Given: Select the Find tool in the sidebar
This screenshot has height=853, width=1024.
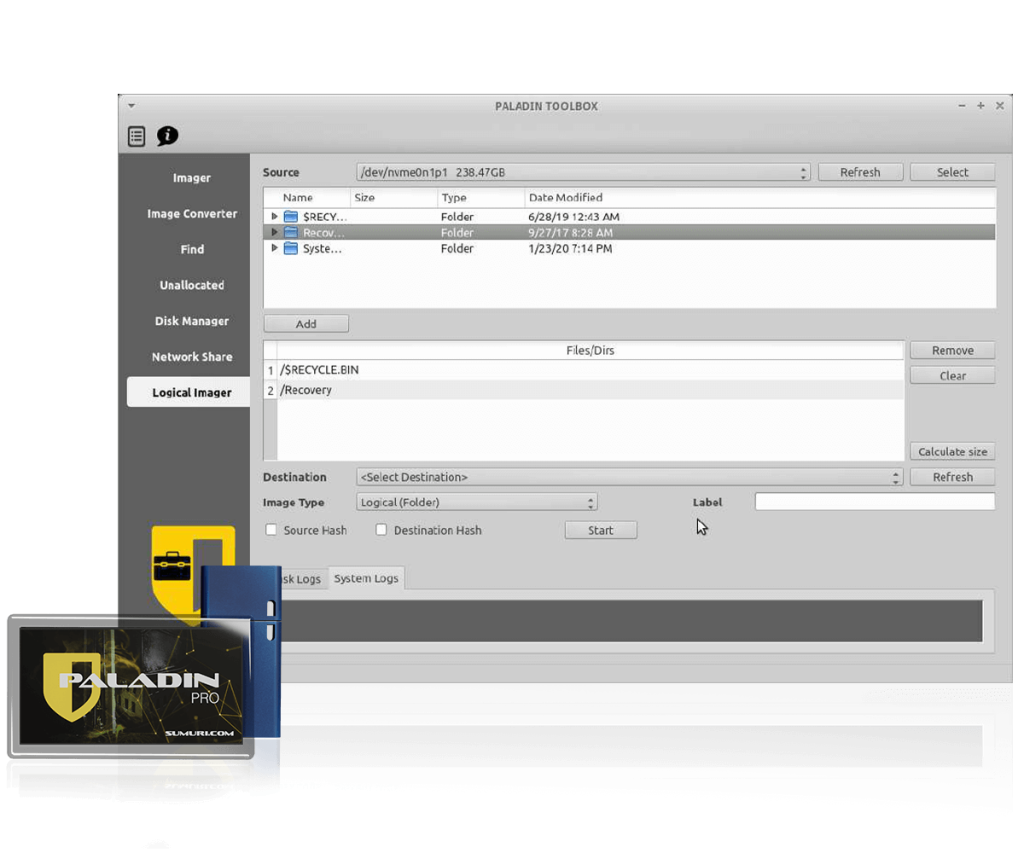Looking at the screenshot, I should pyautogui.click(x=190, y=249).
